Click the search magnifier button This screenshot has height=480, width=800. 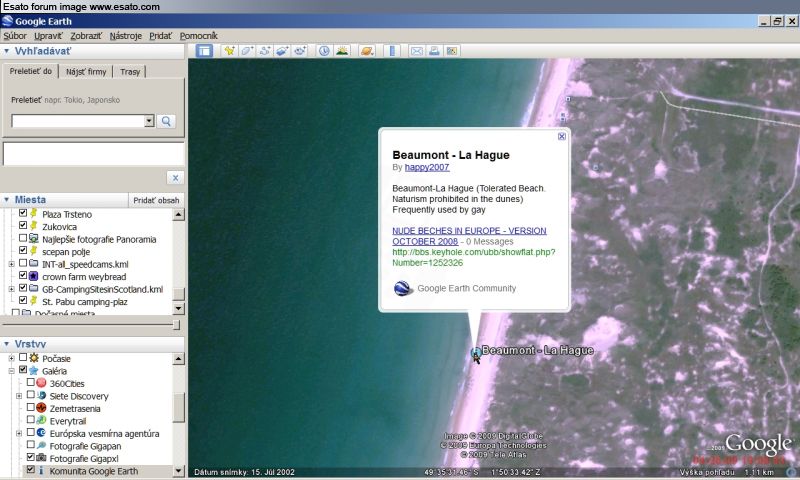(166, 121)
